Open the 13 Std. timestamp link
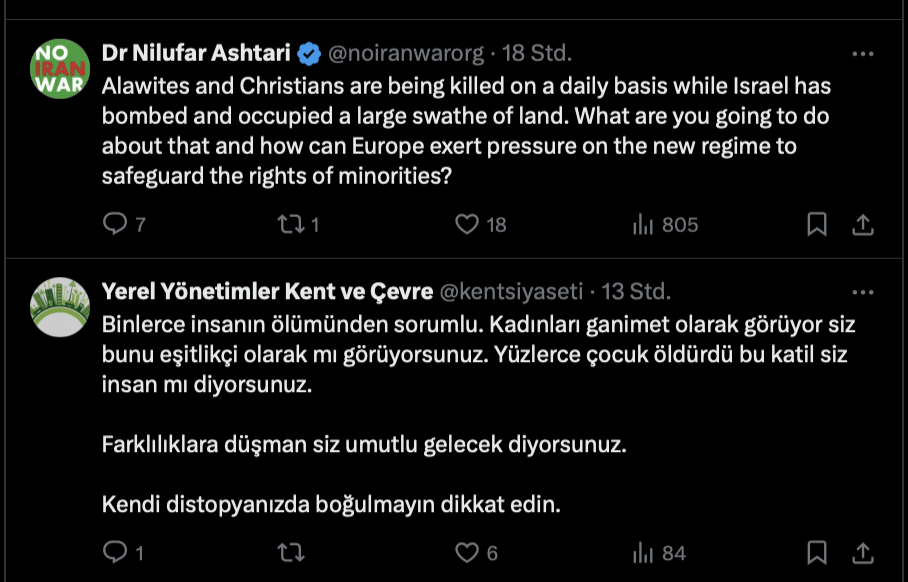The width and height of the screenshot is (908, 582). [x=636, y=292]
